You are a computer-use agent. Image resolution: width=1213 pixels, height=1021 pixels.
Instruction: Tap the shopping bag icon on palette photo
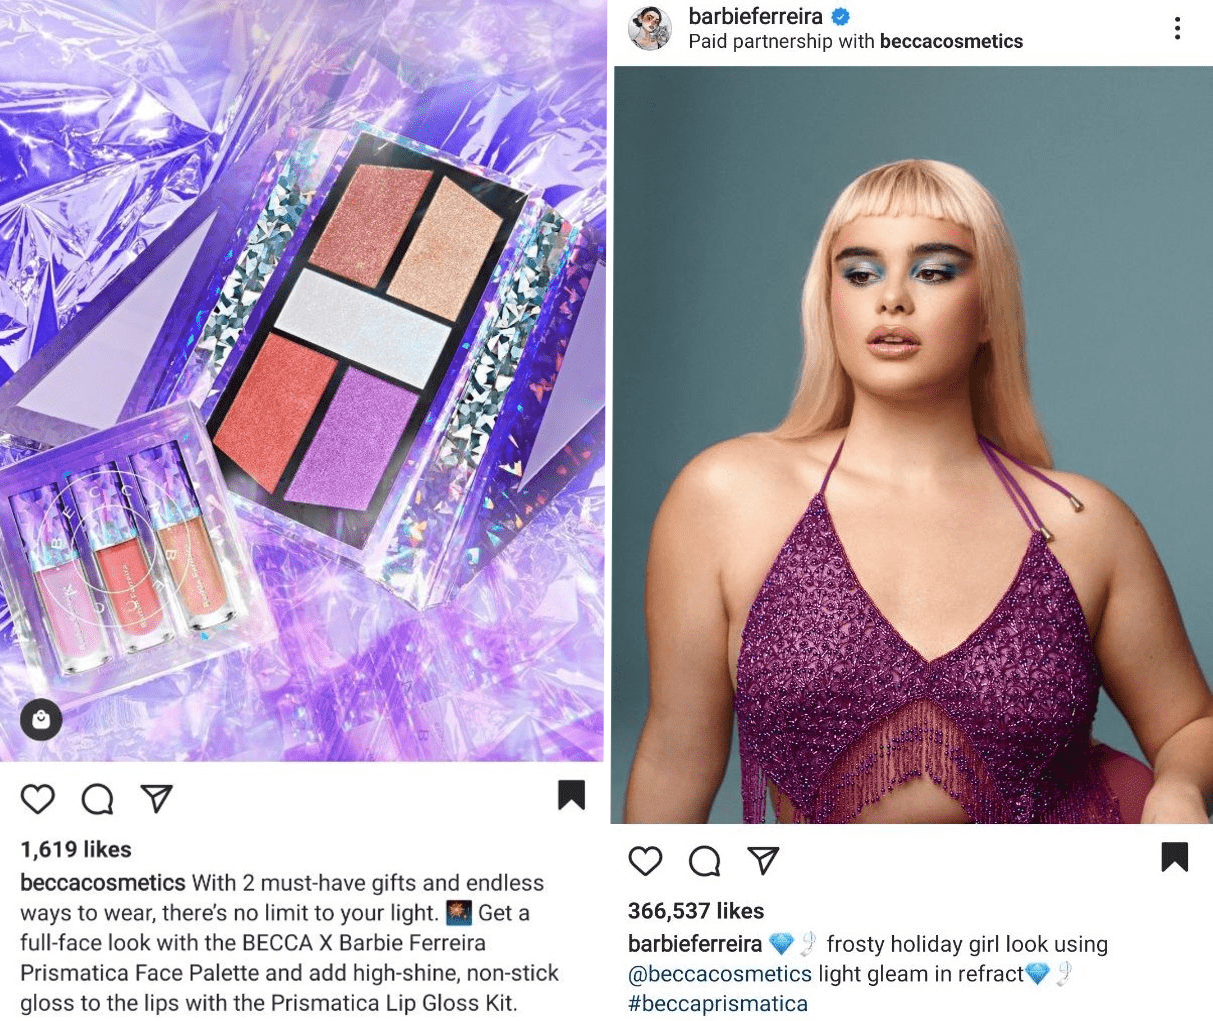click(x=41, y=719)
